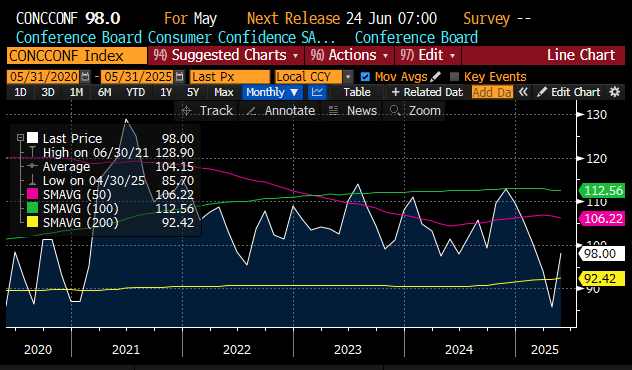Open the end date calendar picker icon
Viewport: 632px width, 370px height.
tap(180, 77)
